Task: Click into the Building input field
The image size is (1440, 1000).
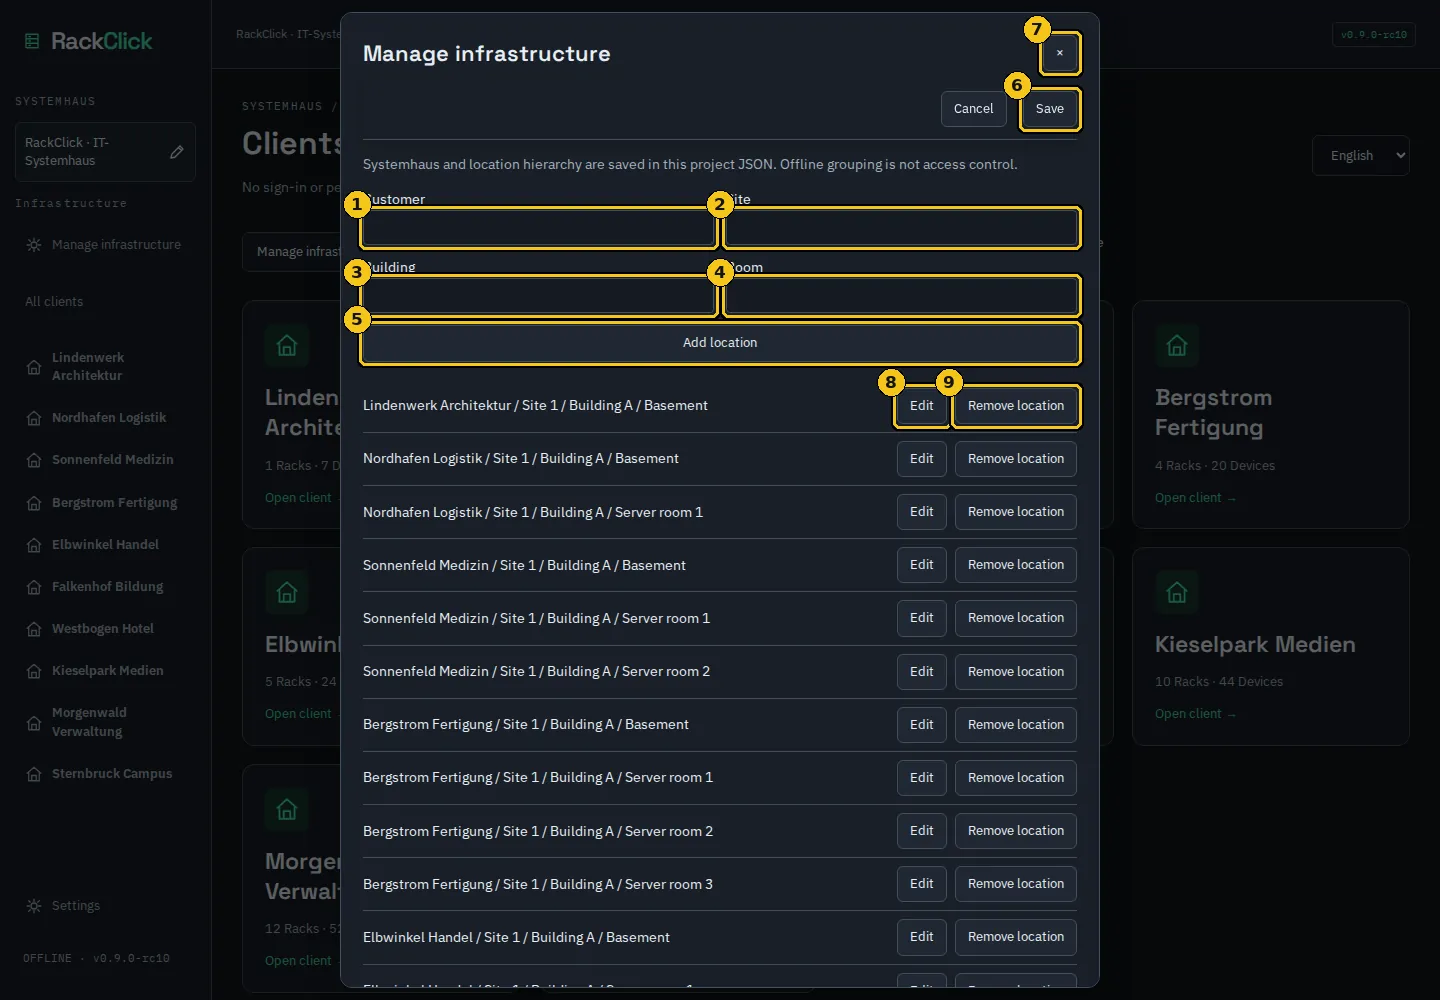Action: (x=538, y=296)
